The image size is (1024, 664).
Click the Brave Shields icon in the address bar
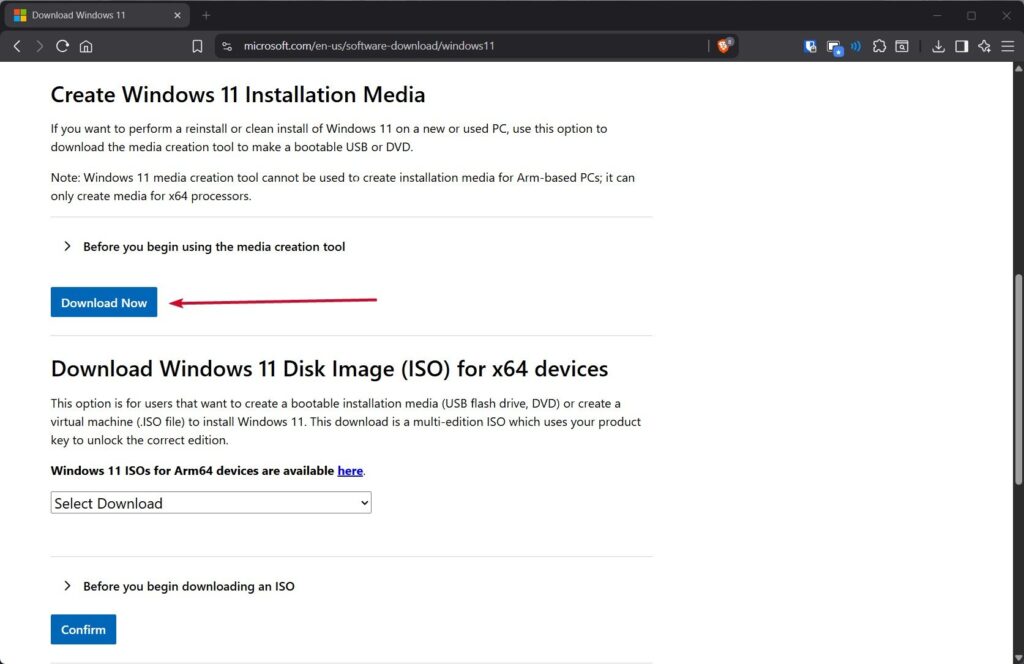[723, 45]
